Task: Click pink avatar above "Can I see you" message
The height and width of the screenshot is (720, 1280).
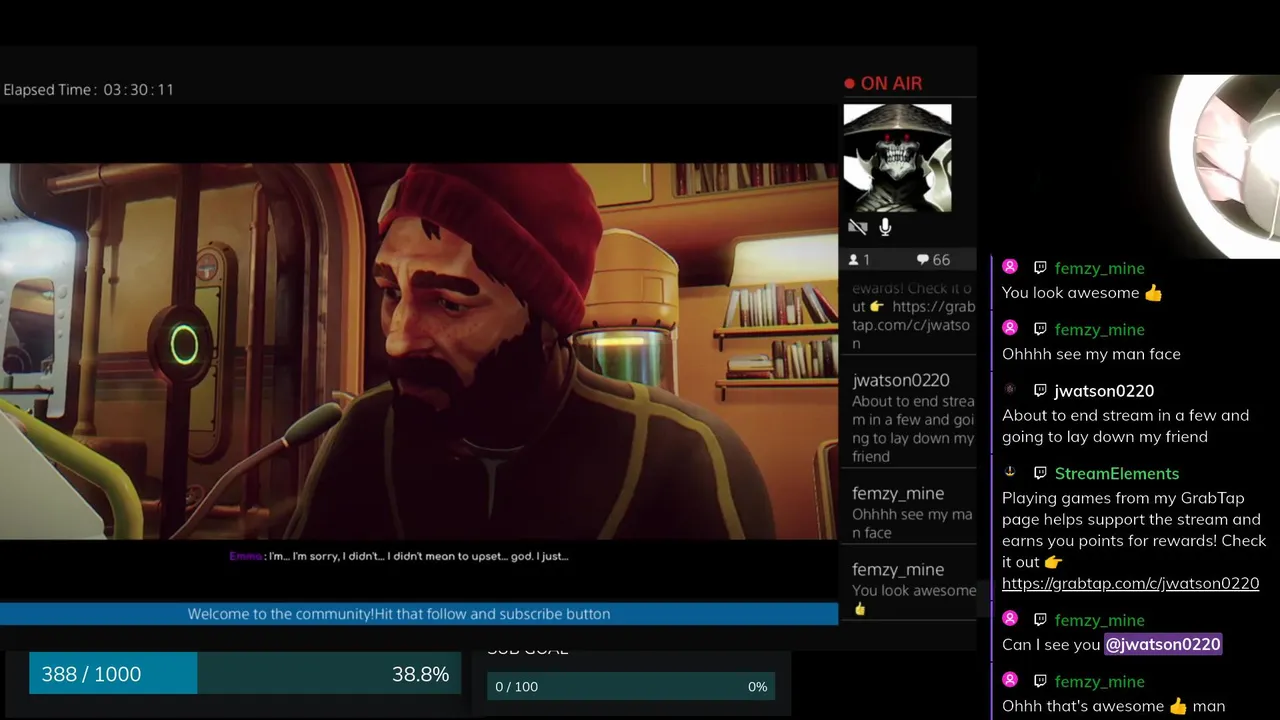Action: 1010,619
